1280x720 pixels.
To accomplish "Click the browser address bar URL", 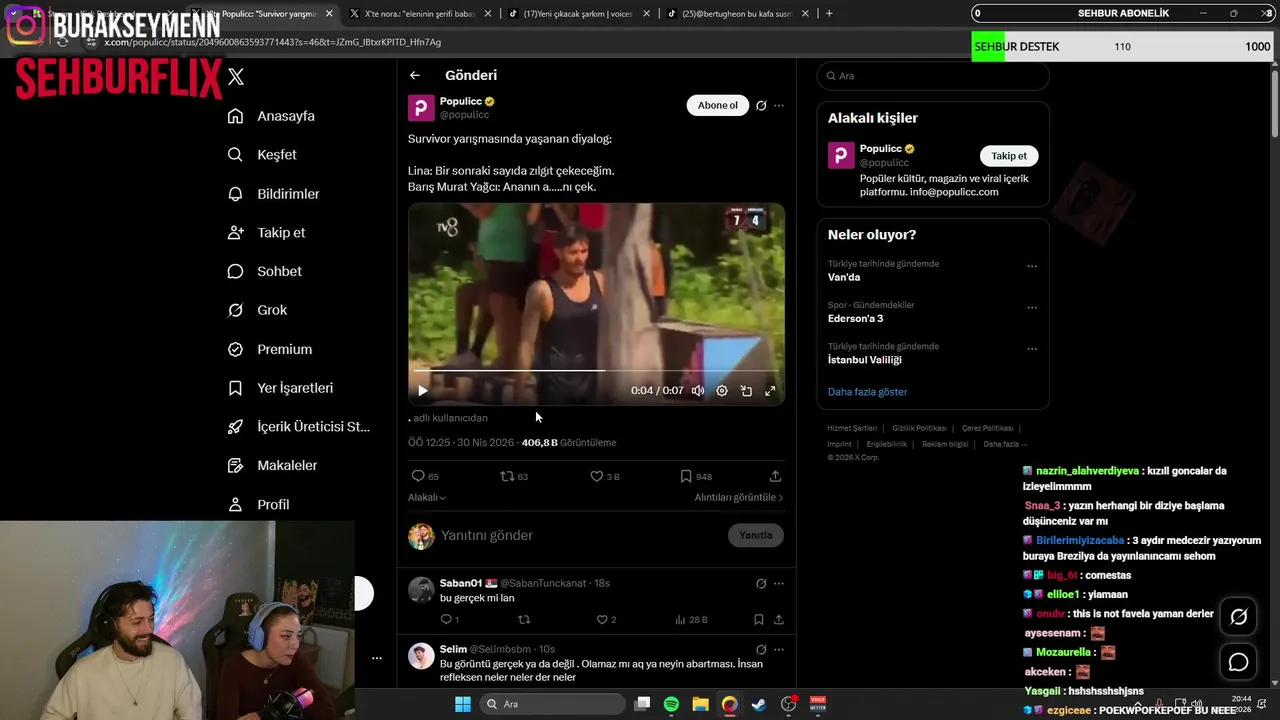I will click(x=272, y=43).
